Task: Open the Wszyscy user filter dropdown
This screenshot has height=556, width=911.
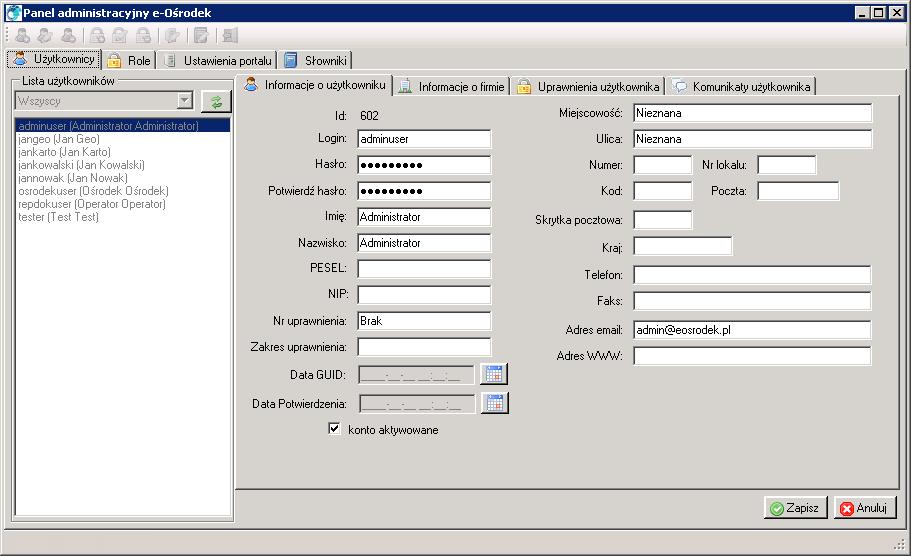Action: (x=185, y=101)
